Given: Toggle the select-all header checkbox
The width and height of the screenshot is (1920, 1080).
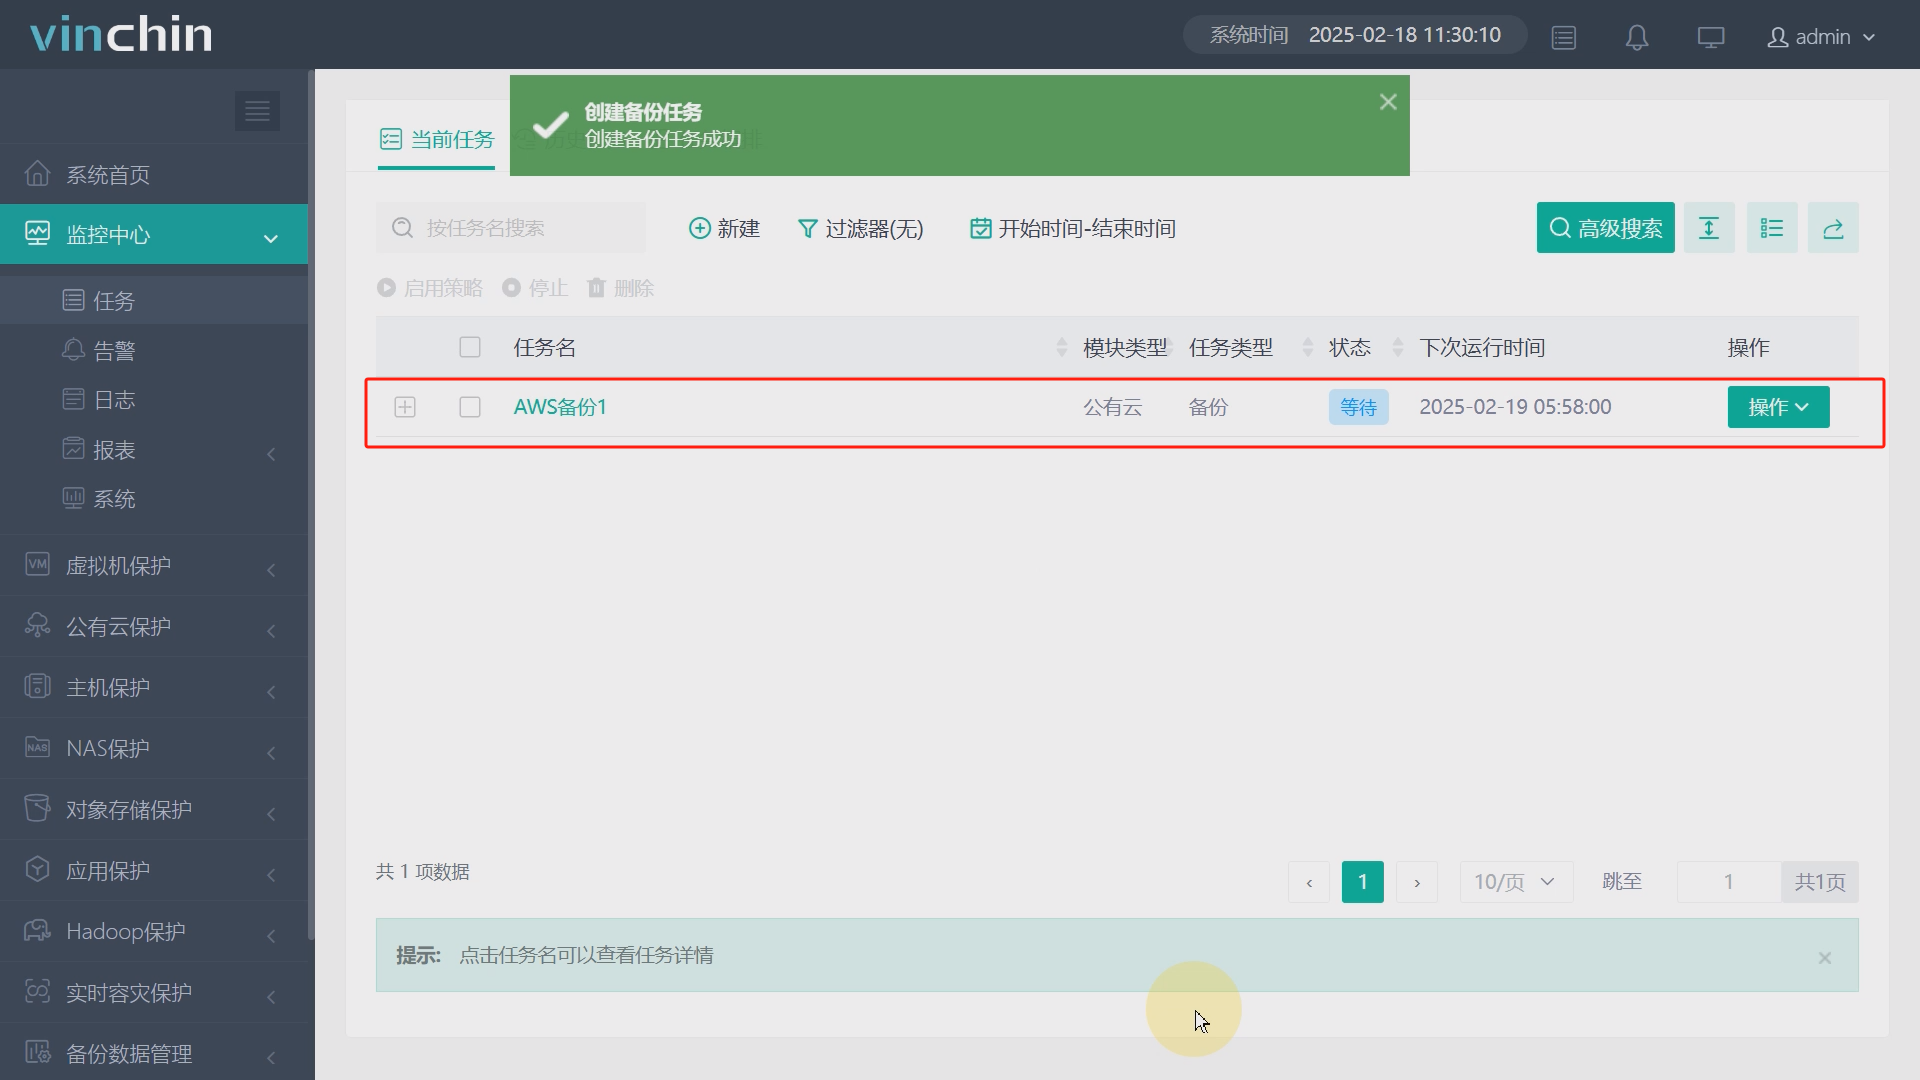Looking at the screenshot, I should click(x=470, y=347).
